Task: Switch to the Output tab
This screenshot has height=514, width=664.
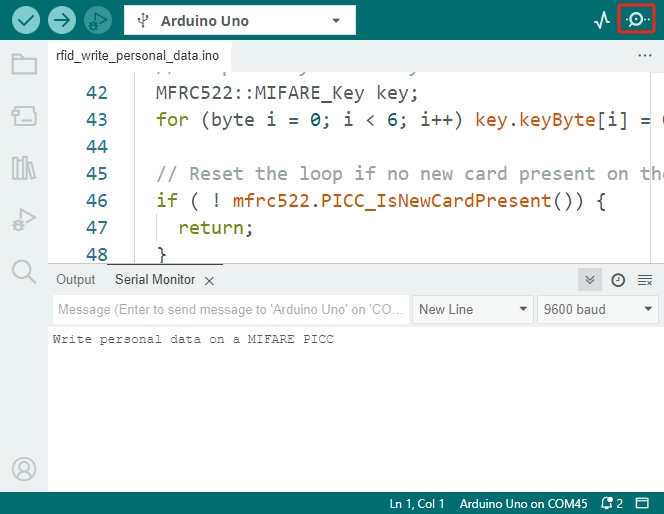Action: (x=76, y=279)
